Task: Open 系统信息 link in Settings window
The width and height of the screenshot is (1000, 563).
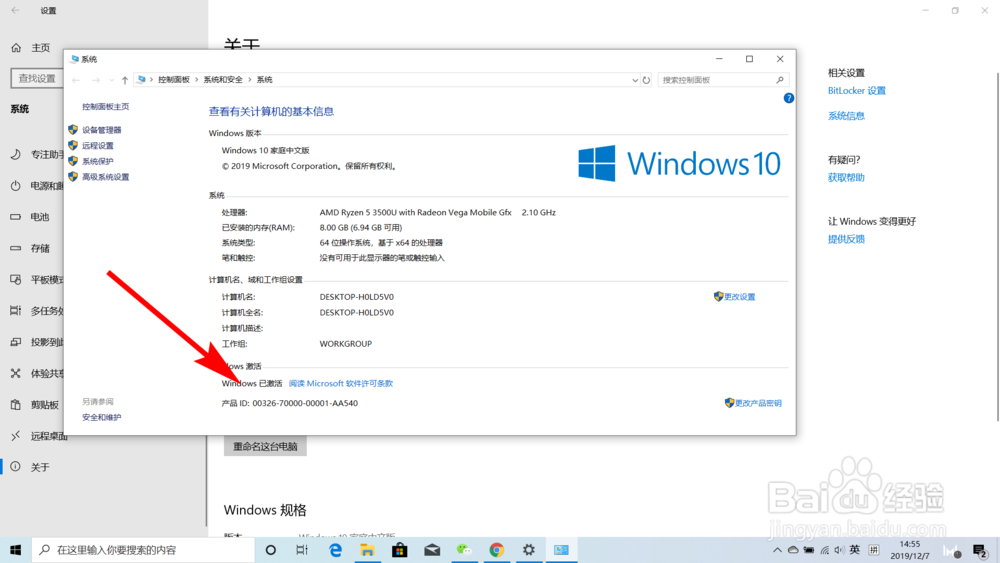Action: pos(846,116)
